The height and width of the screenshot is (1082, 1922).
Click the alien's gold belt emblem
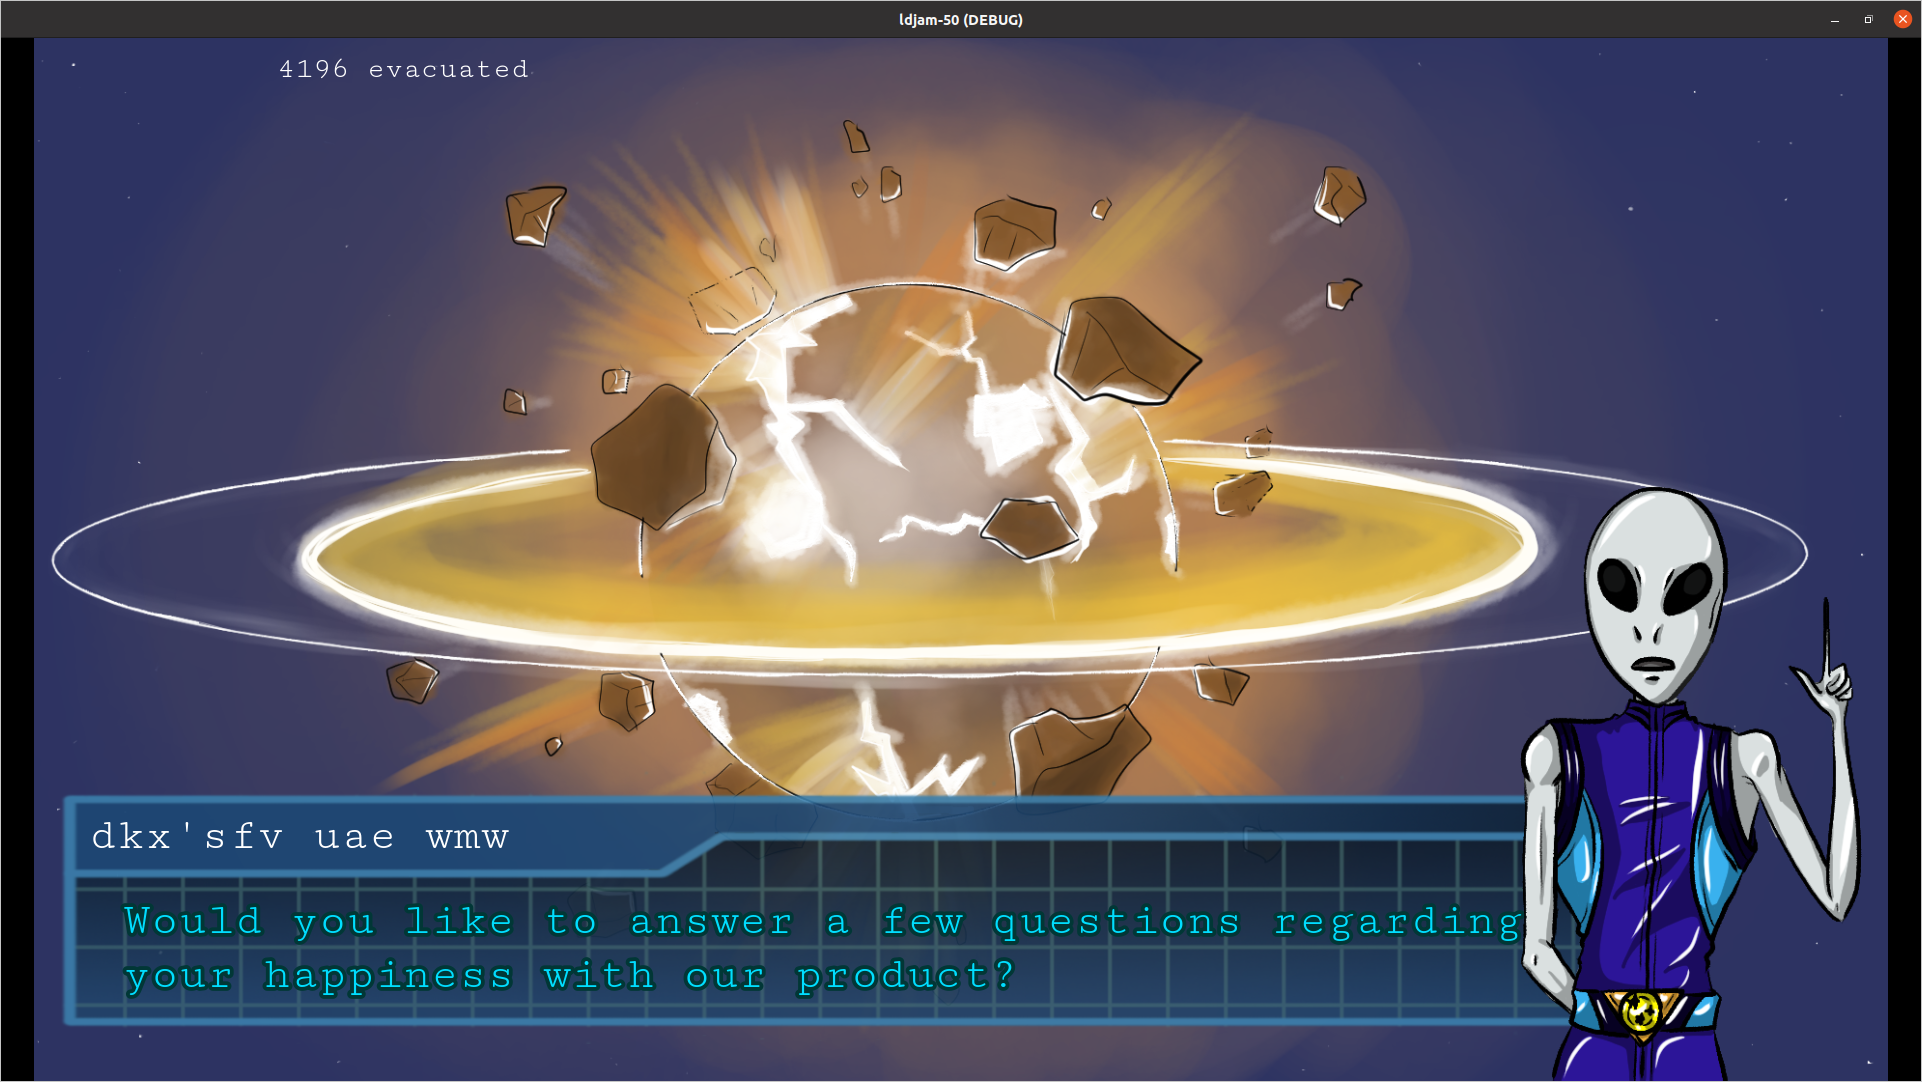point(1640,1014)
